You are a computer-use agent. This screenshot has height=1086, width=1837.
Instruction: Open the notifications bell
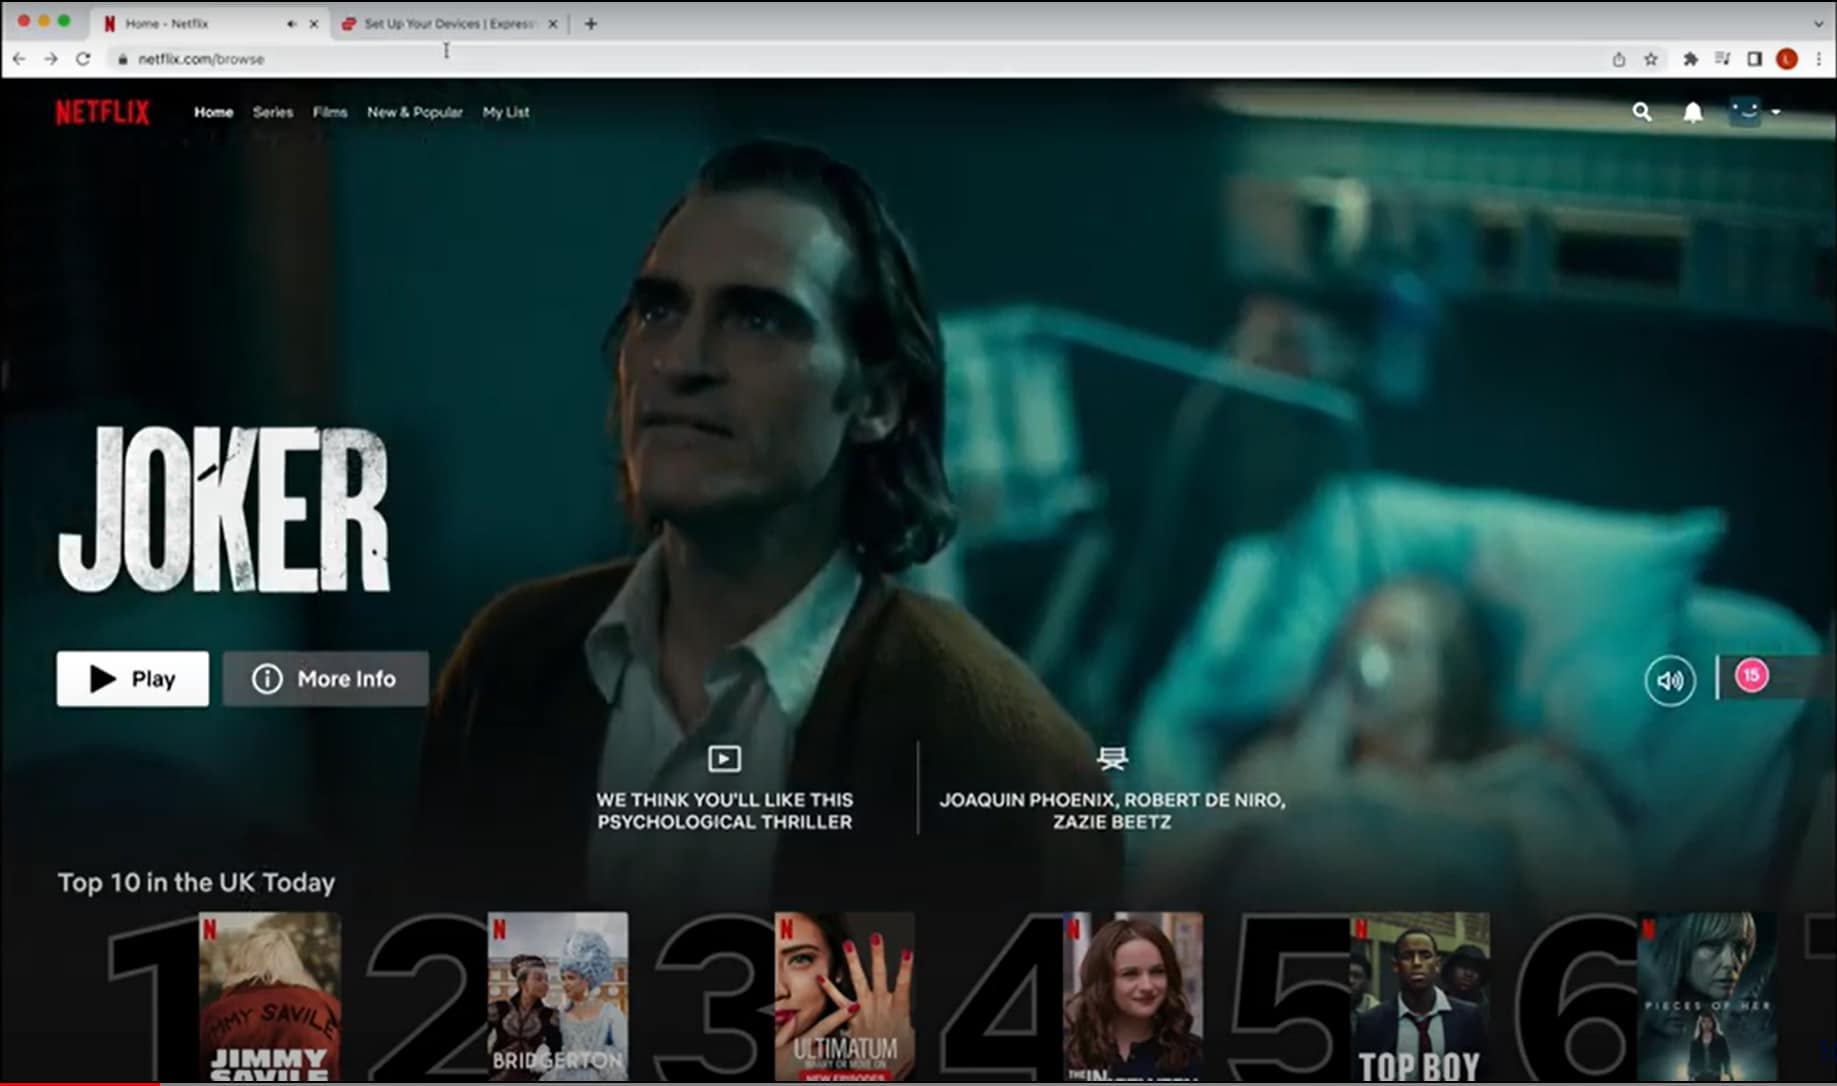[x=1692, y=112]
